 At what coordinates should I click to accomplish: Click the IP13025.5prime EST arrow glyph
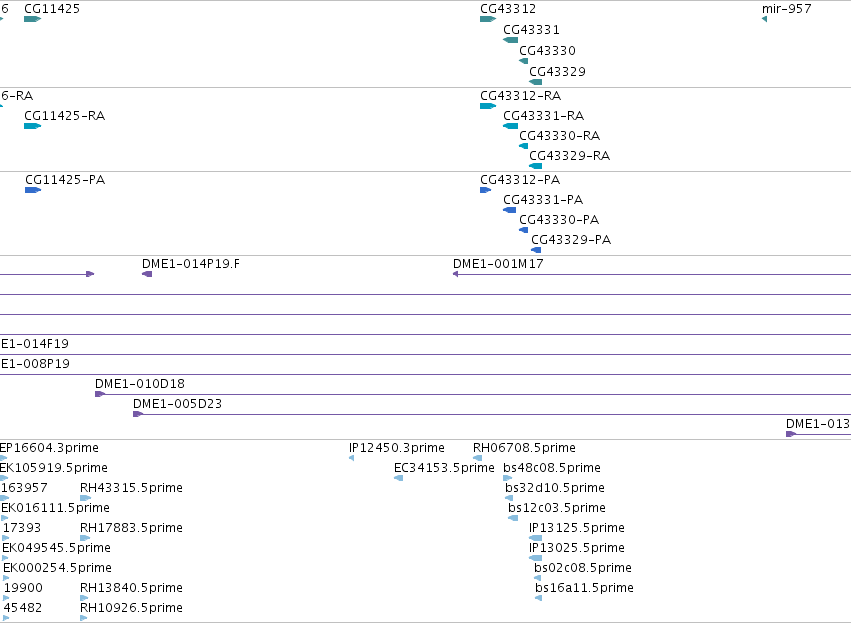coord(536,558)
